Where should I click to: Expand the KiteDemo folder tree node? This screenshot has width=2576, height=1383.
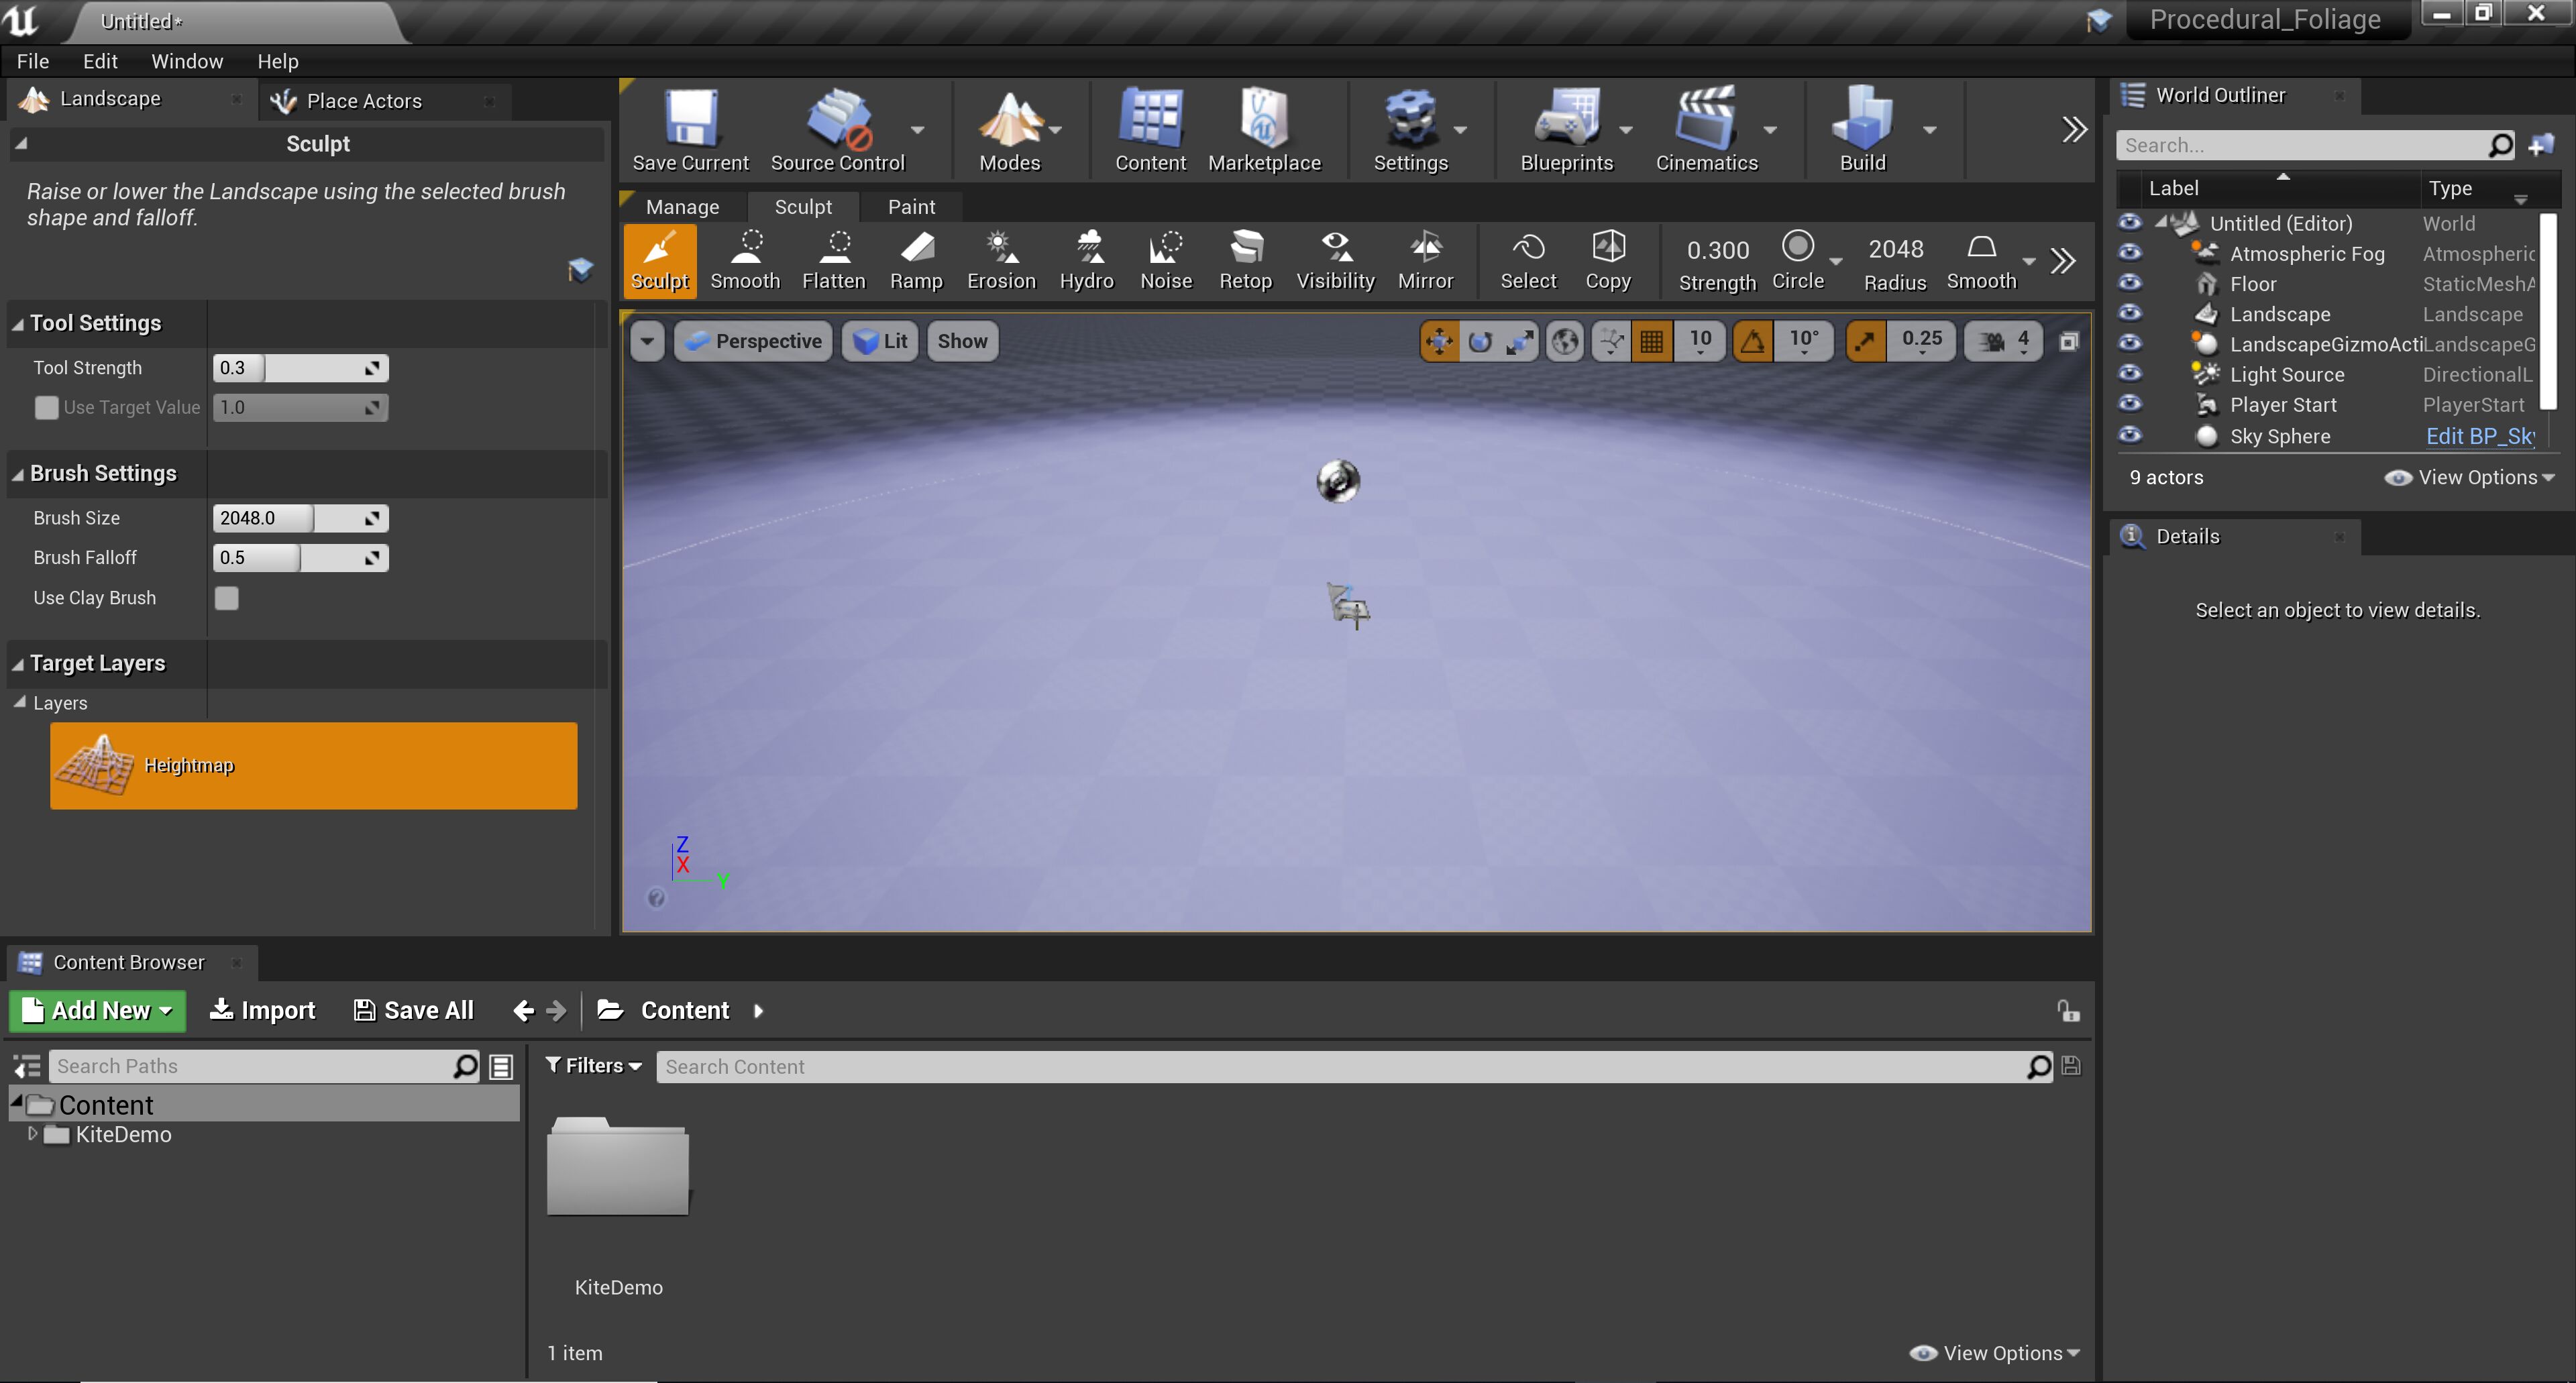click(33, 1134)
